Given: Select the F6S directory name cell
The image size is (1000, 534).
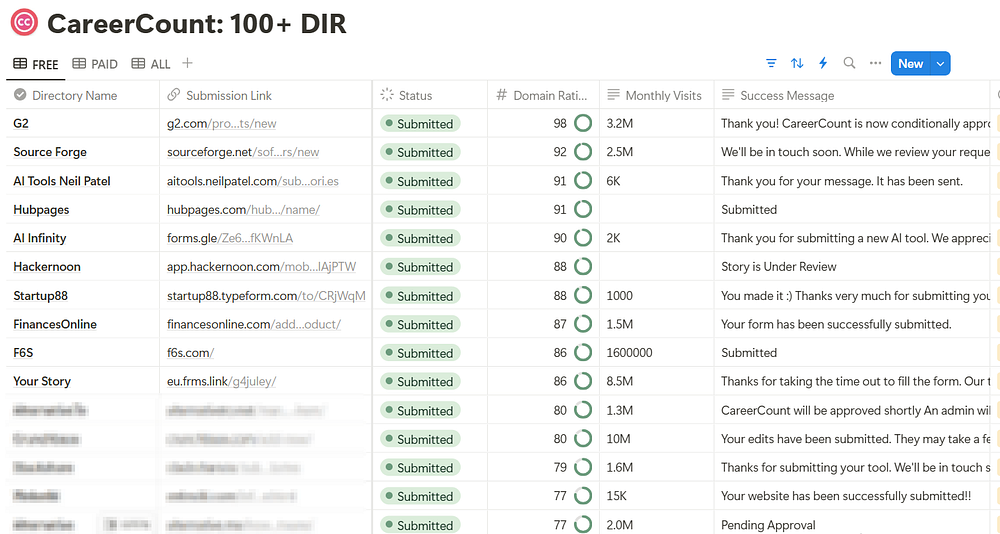Looking at the screenshot, I should [x=83, y=353].
